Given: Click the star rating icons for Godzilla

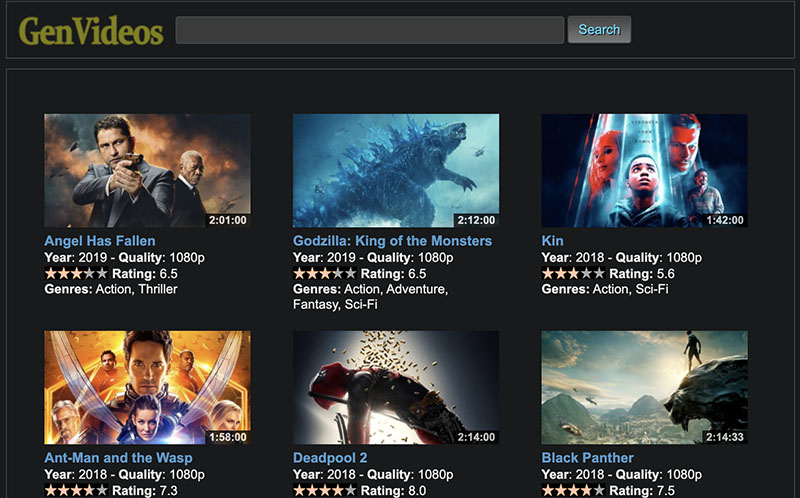Looking at the screenshot, I should point(324,273).
